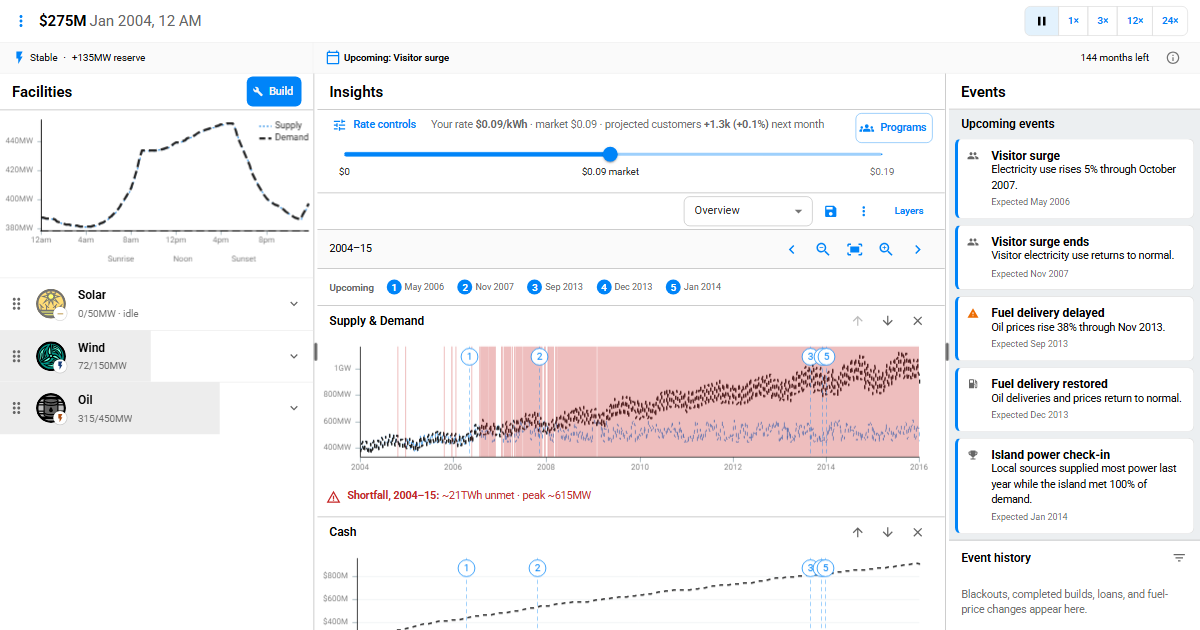Save the current chart view
This screenshot has height=630, width=1200.
click(x=831, y=211)
